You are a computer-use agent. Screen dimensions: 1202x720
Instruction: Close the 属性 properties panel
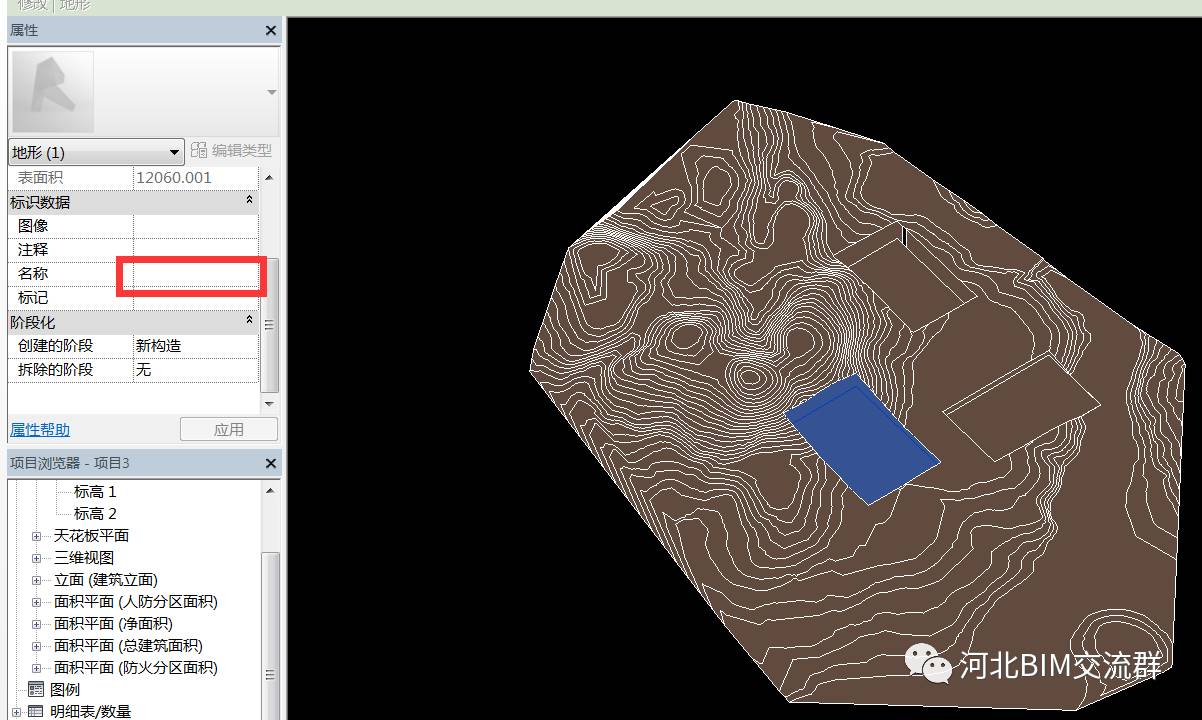tap(271, 31)
